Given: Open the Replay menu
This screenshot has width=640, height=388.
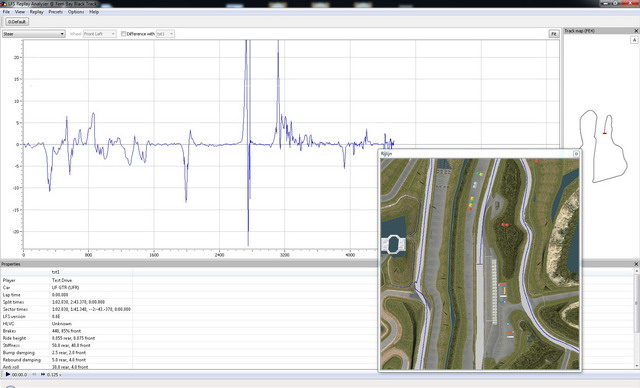Looking at the screenshot, I should [36, 12].
